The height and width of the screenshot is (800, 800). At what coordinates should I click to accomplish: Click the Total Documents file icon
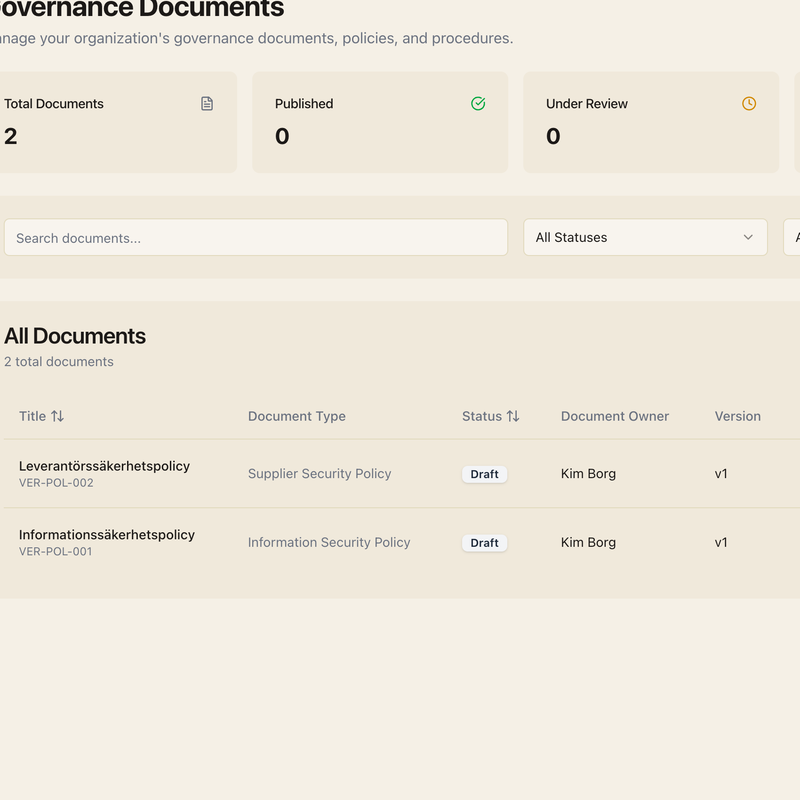click(x=207, y=104)
